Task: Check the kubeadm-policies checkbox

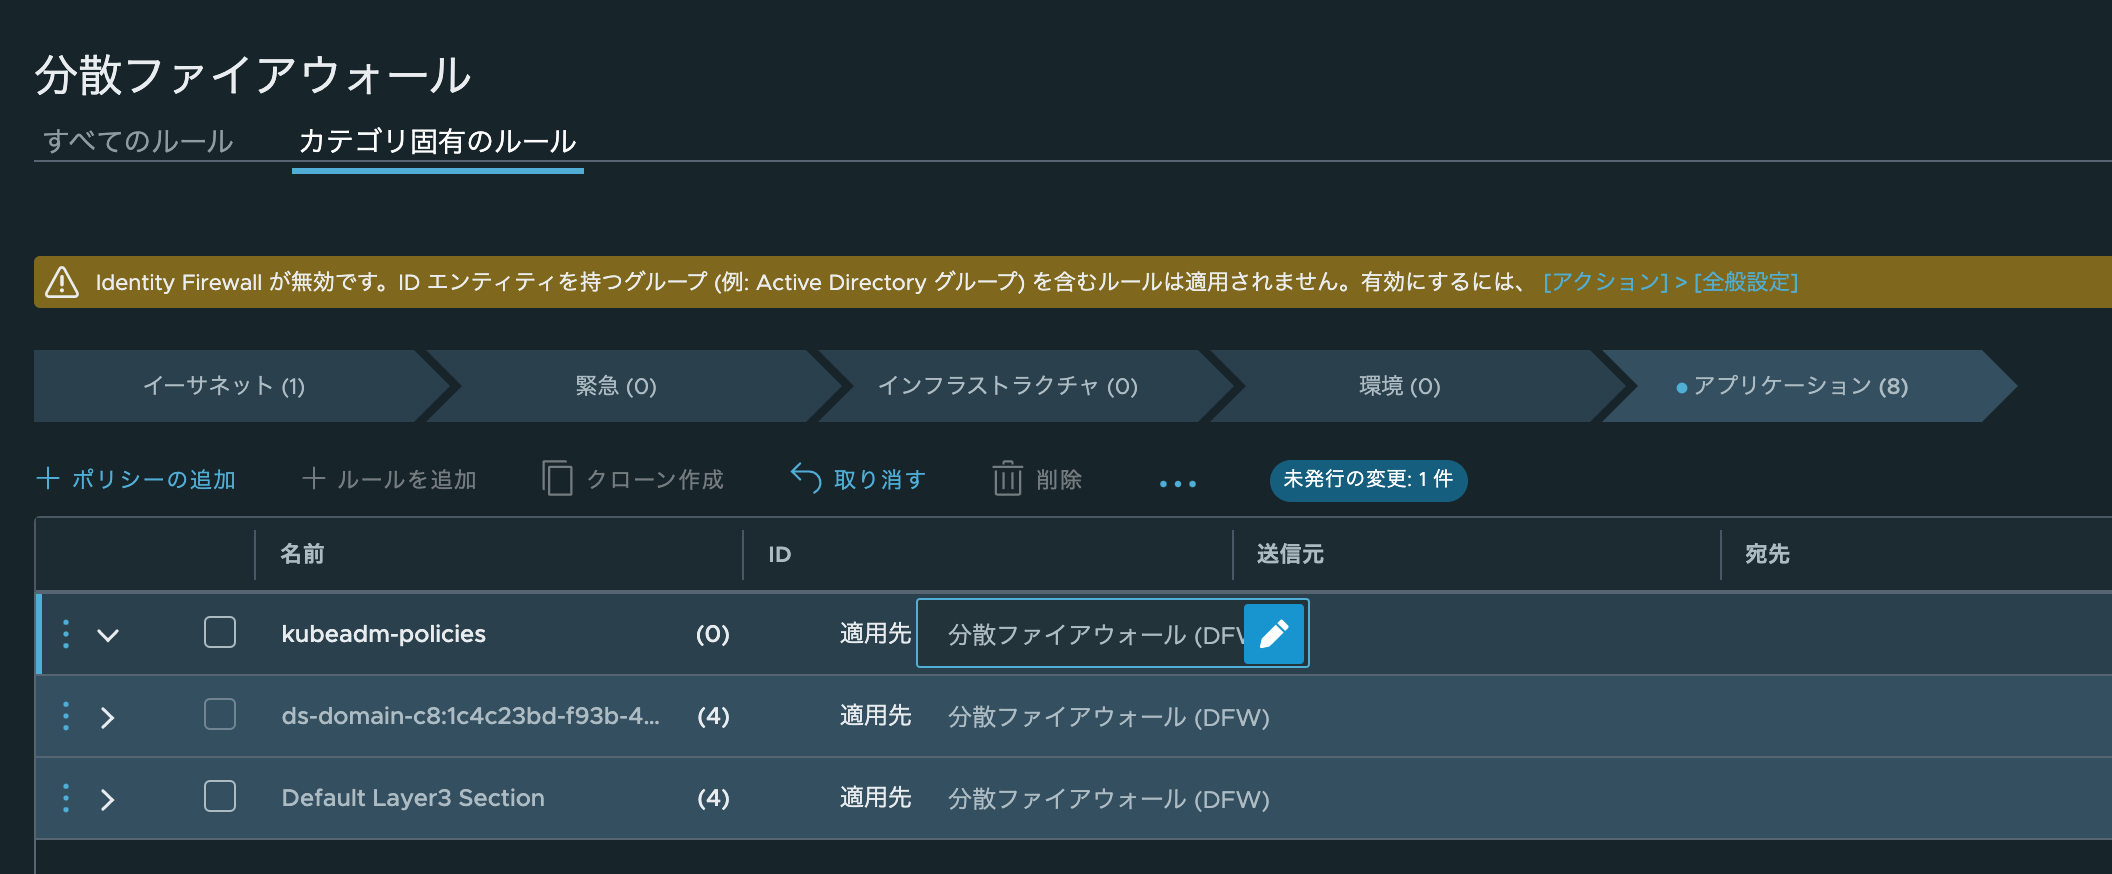Action: pos(220,632)
